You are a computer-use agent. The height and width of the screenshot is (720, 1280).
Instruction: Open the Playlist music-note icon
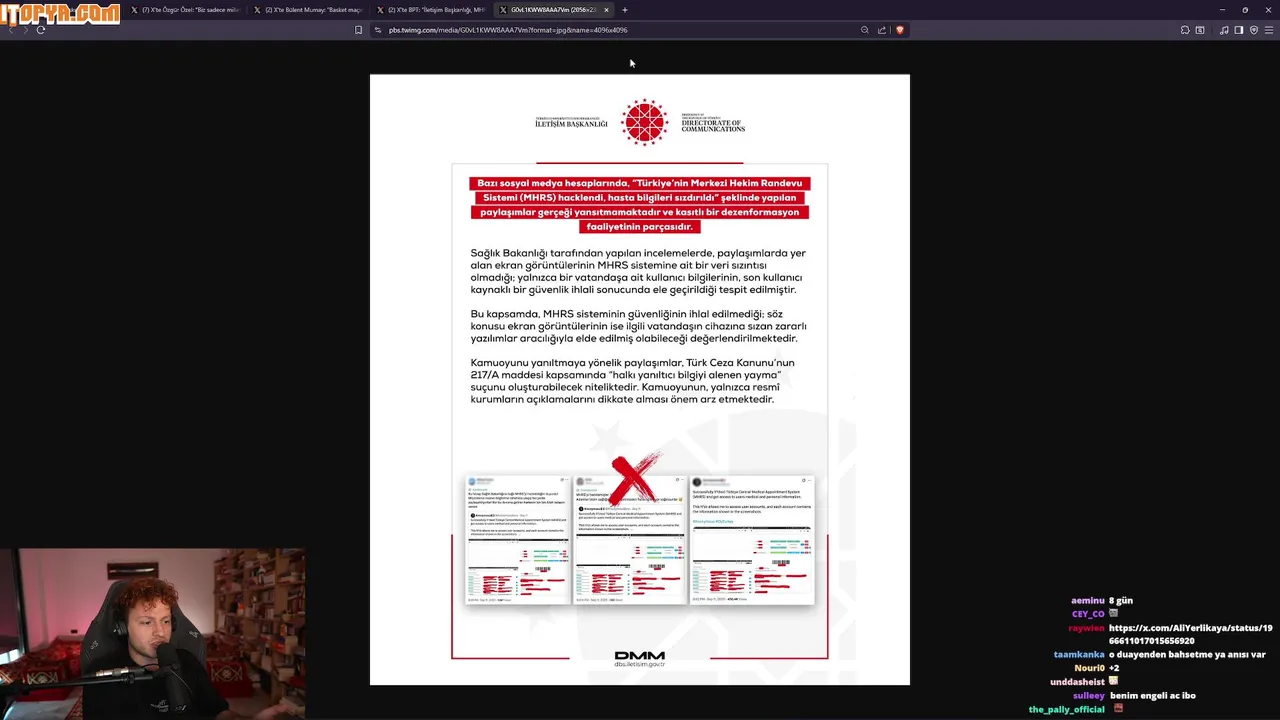1224,30
